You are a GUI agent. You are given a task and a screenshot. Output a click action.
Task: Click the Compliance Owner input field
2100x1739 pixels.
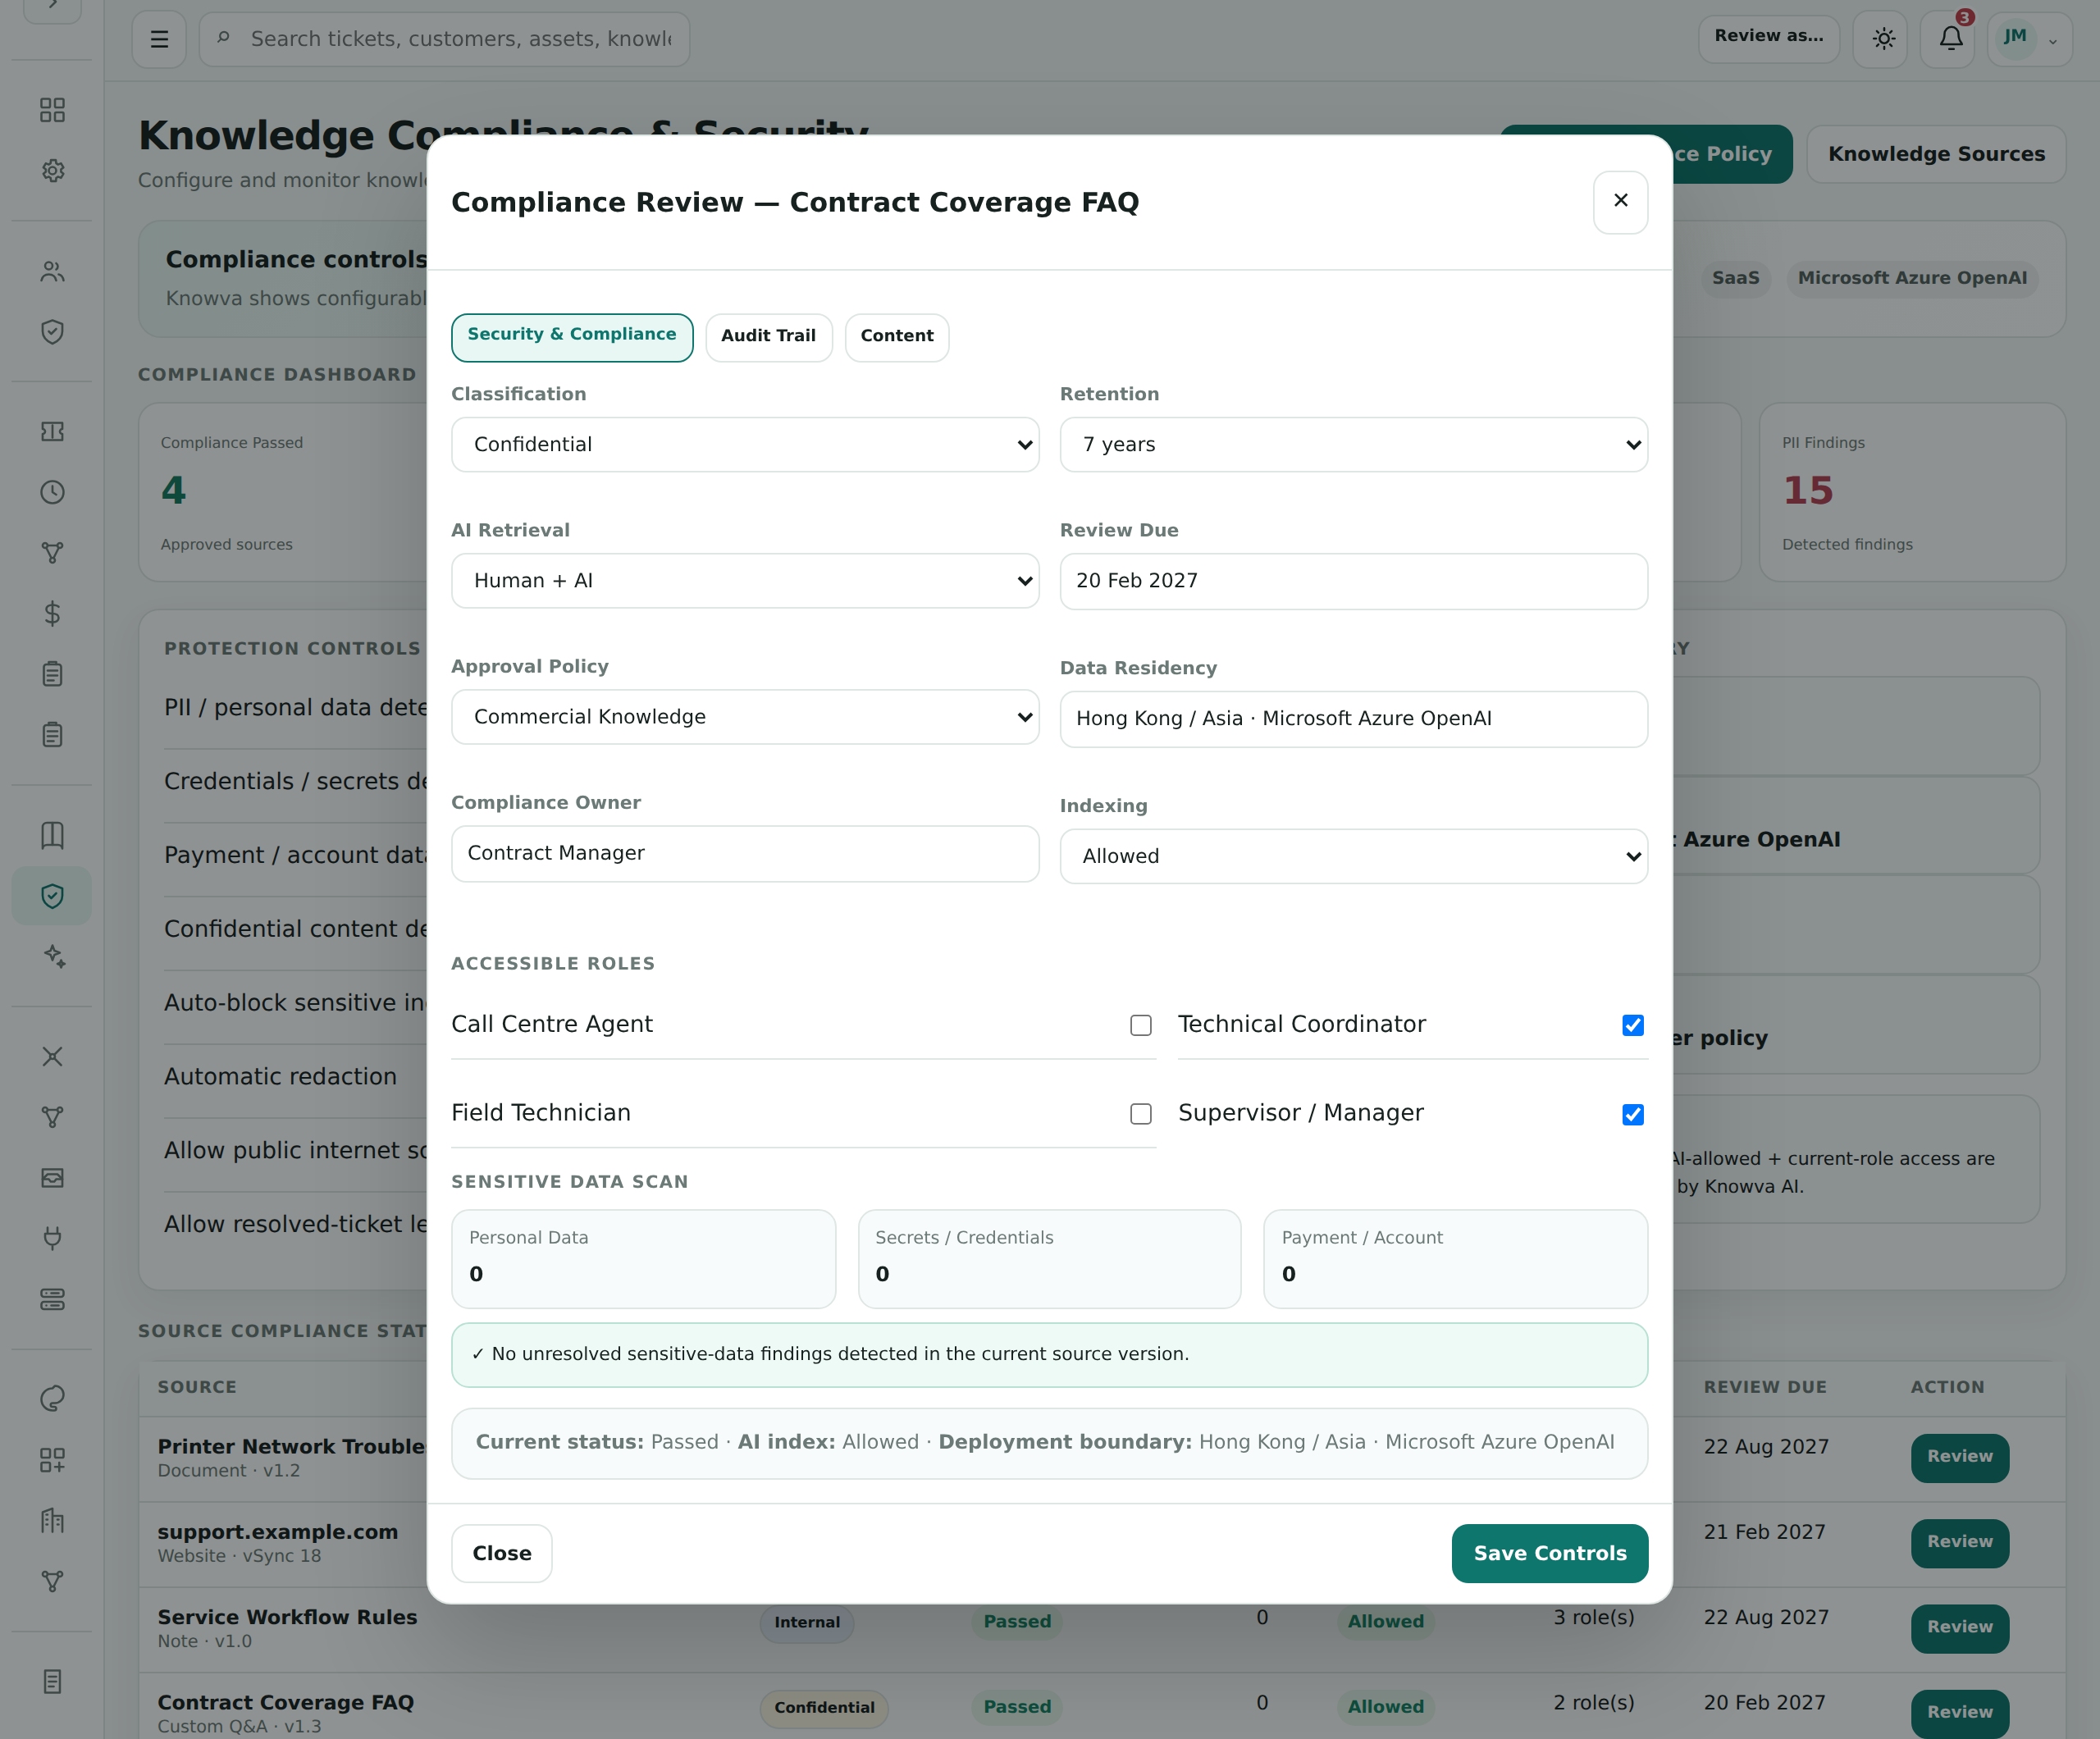point(745,853)
